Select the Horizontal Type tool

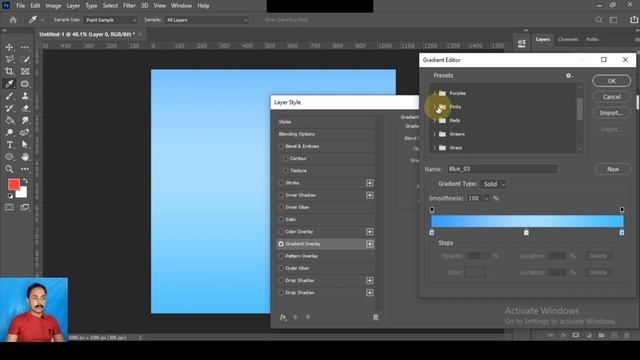[9, 144]
